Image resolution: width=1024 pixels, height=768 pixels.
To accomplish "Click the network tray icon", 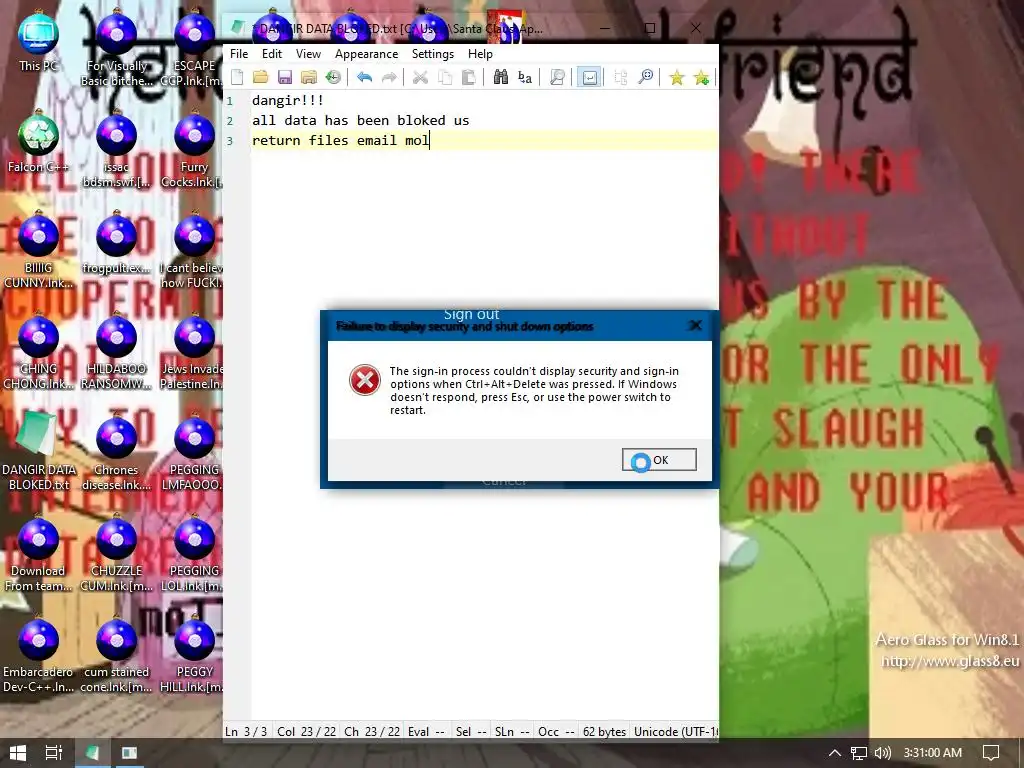I will click(x=859, y=753).
